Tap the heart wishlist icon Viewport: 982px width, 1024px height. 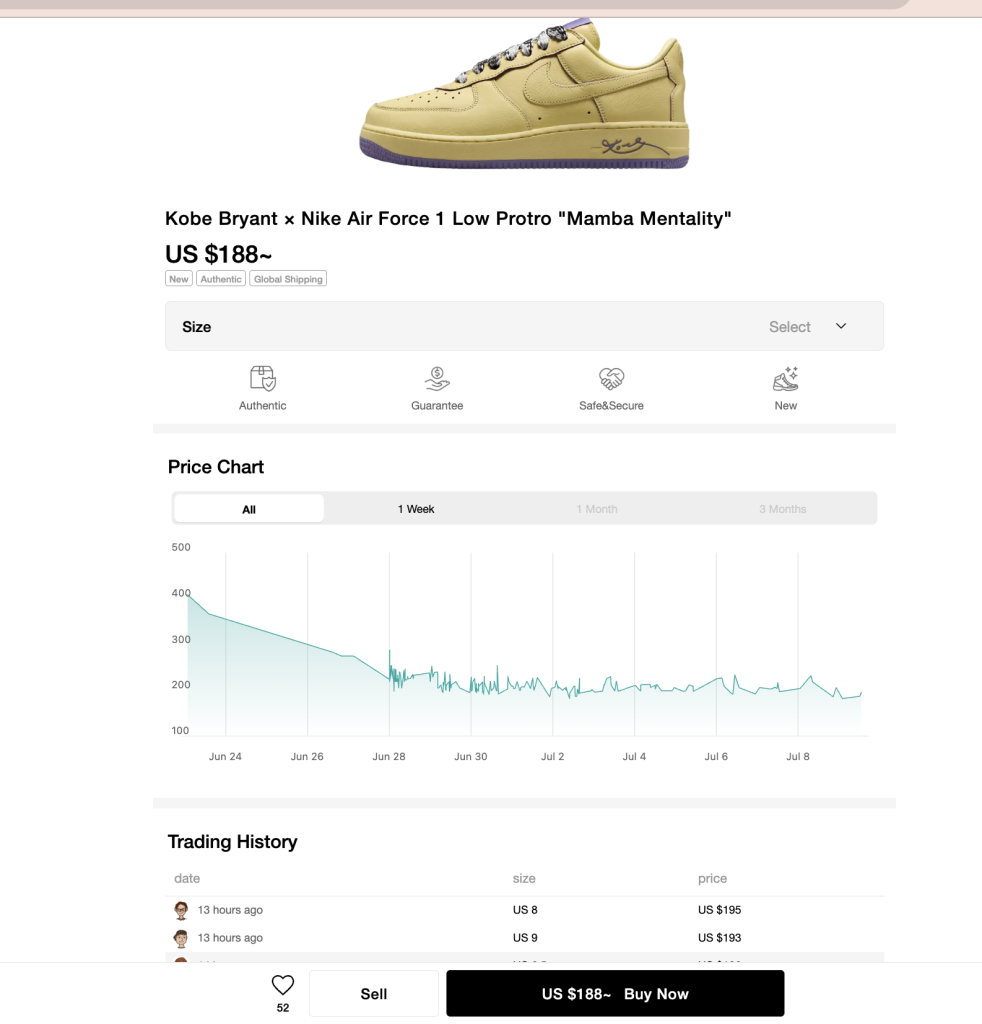(x=283, y=985)
